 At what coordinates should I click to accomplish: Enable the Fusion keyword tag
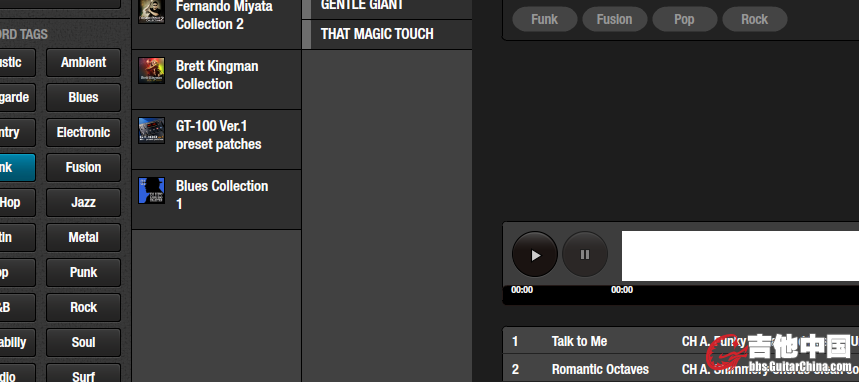pos(83,167)
